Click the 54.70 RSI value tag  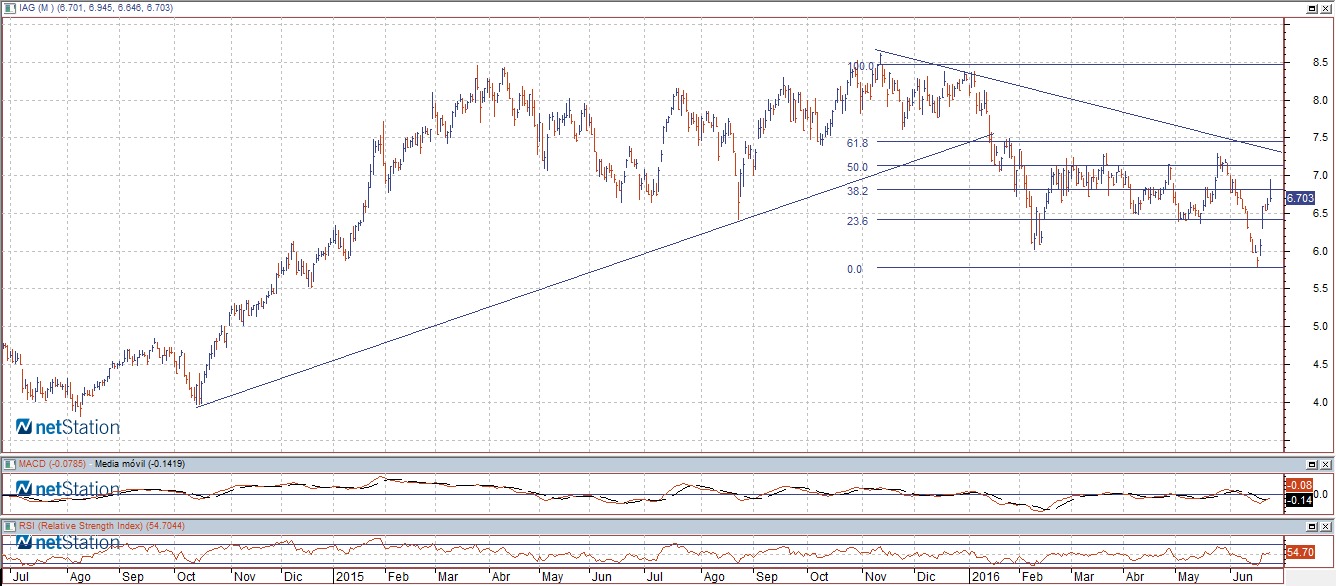tap(1299, 552)
